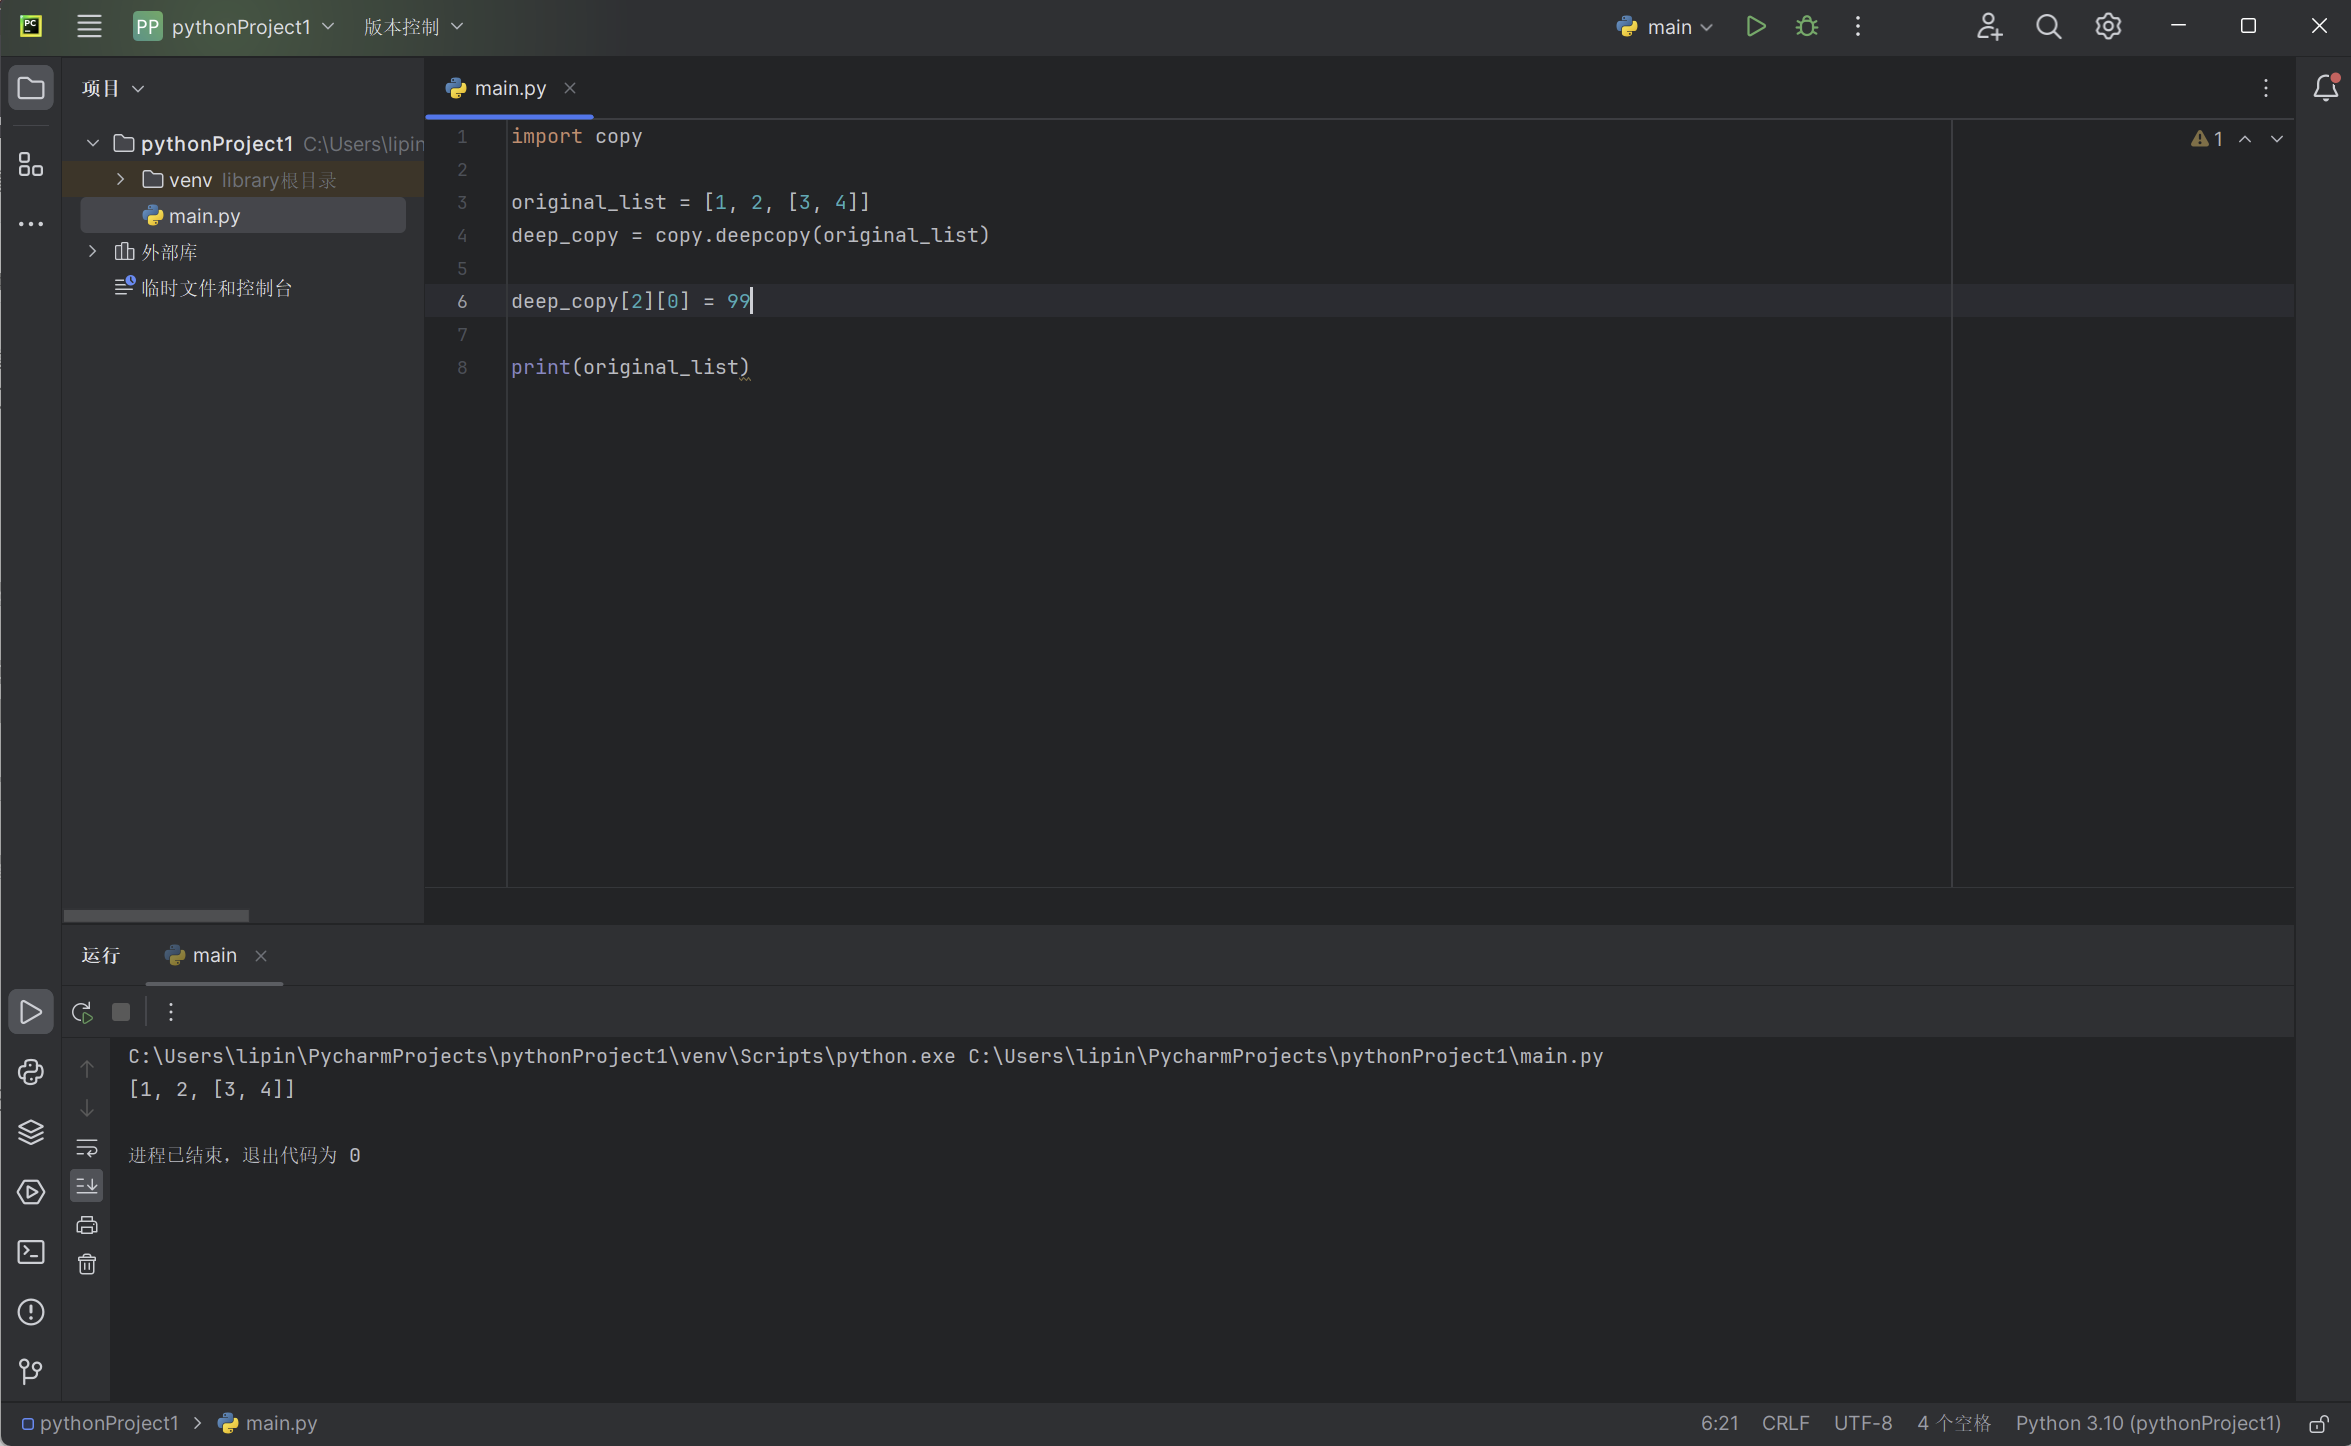
Task: Move down the stack trace in console
Action: 87,1108
